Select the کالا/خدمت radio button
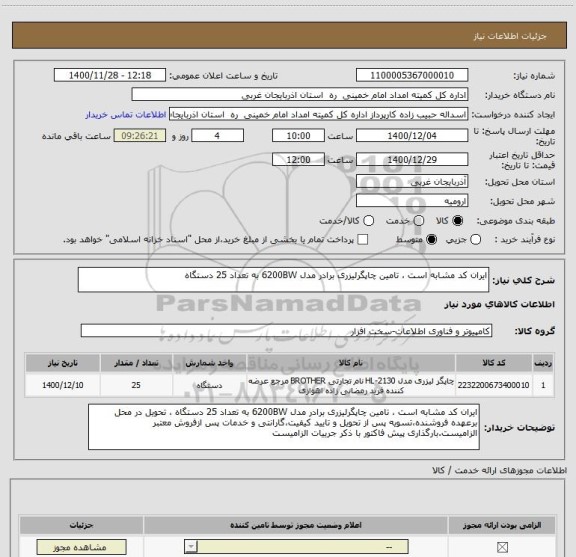 (x=368, y=221)
